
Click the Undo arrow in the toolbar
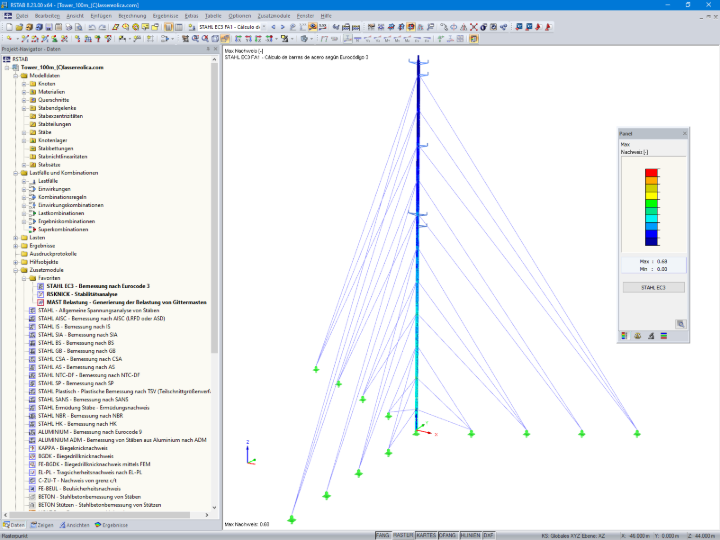coord(92,27)
